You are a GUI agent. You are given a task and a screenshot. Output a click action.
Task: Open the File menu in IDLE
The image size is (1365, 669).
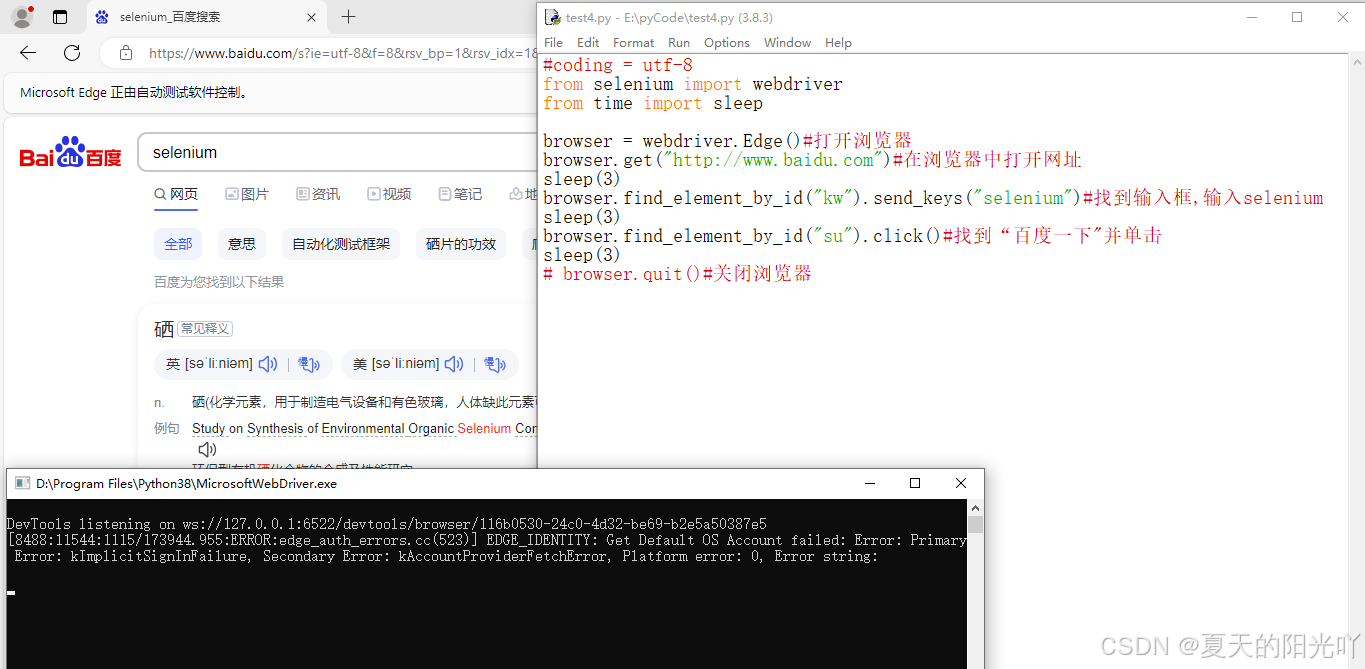[553, 42]
